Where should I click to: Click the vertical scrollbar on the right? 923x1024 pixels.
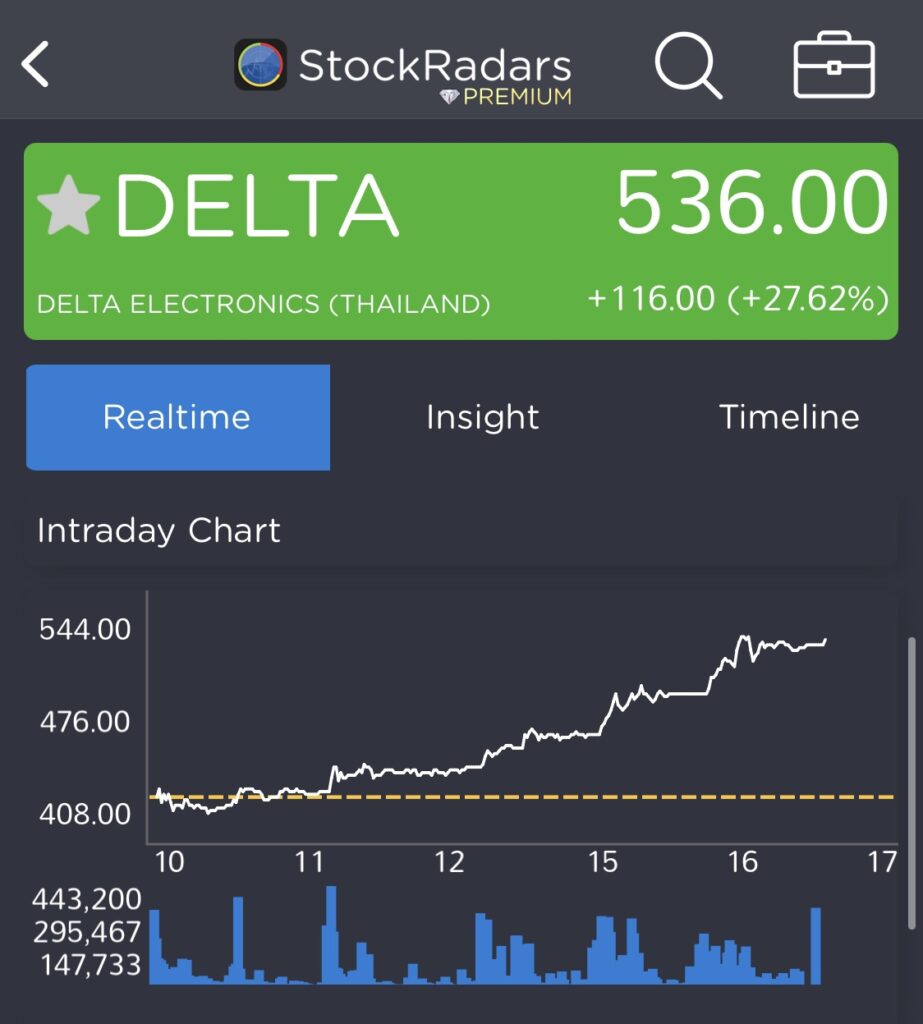[908, 780]
